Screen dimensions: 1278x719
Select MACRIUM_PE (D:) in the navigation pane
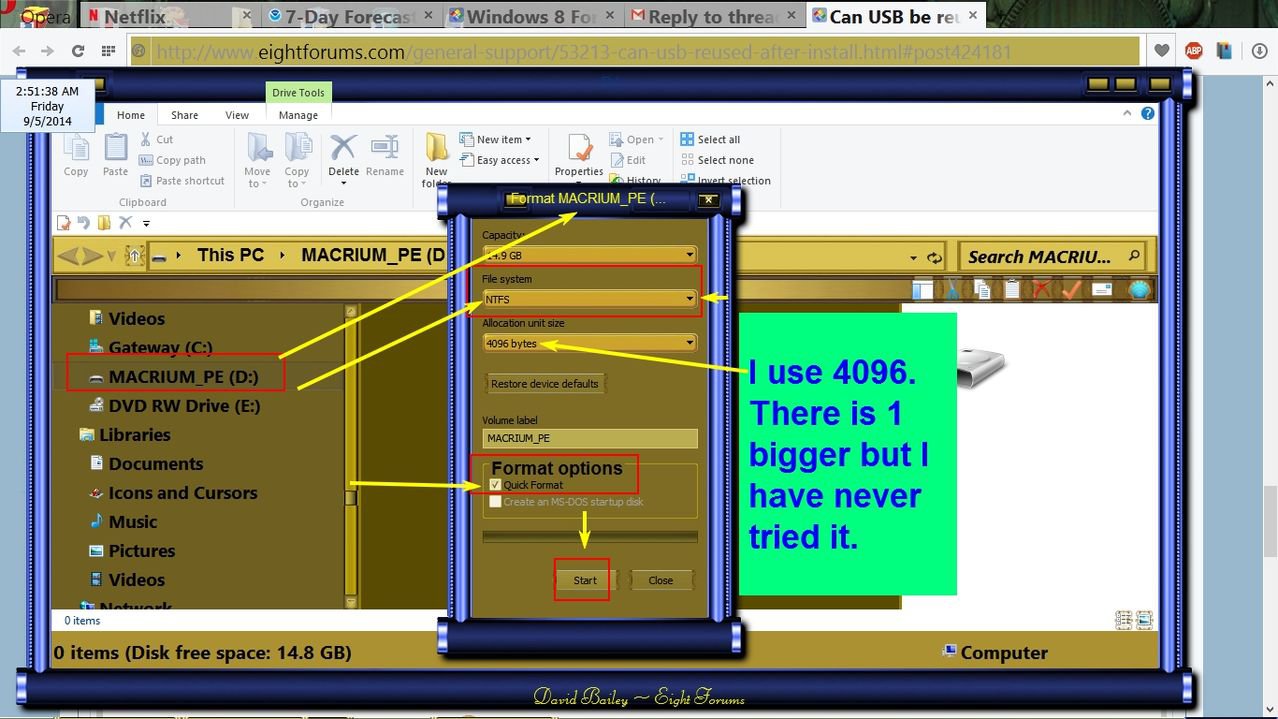[x=176, y=376]
